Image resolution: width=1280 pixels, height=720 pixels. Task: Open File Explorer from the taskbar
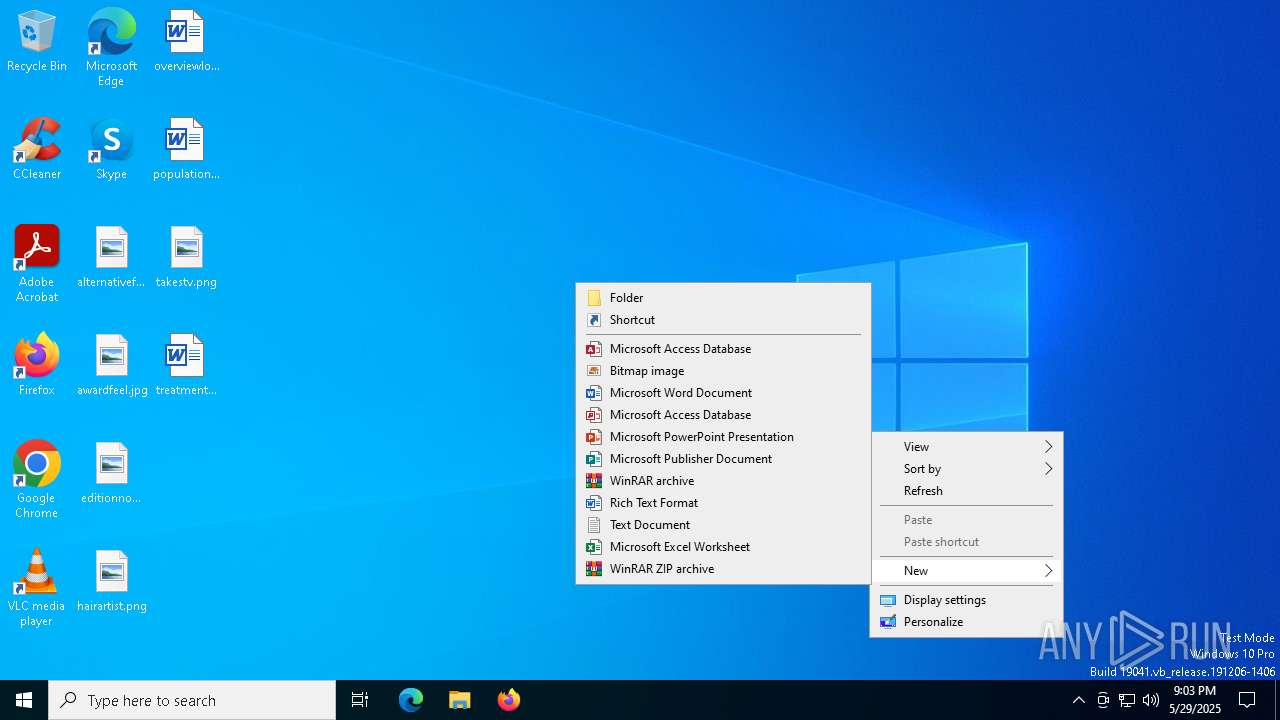(460, 700)
